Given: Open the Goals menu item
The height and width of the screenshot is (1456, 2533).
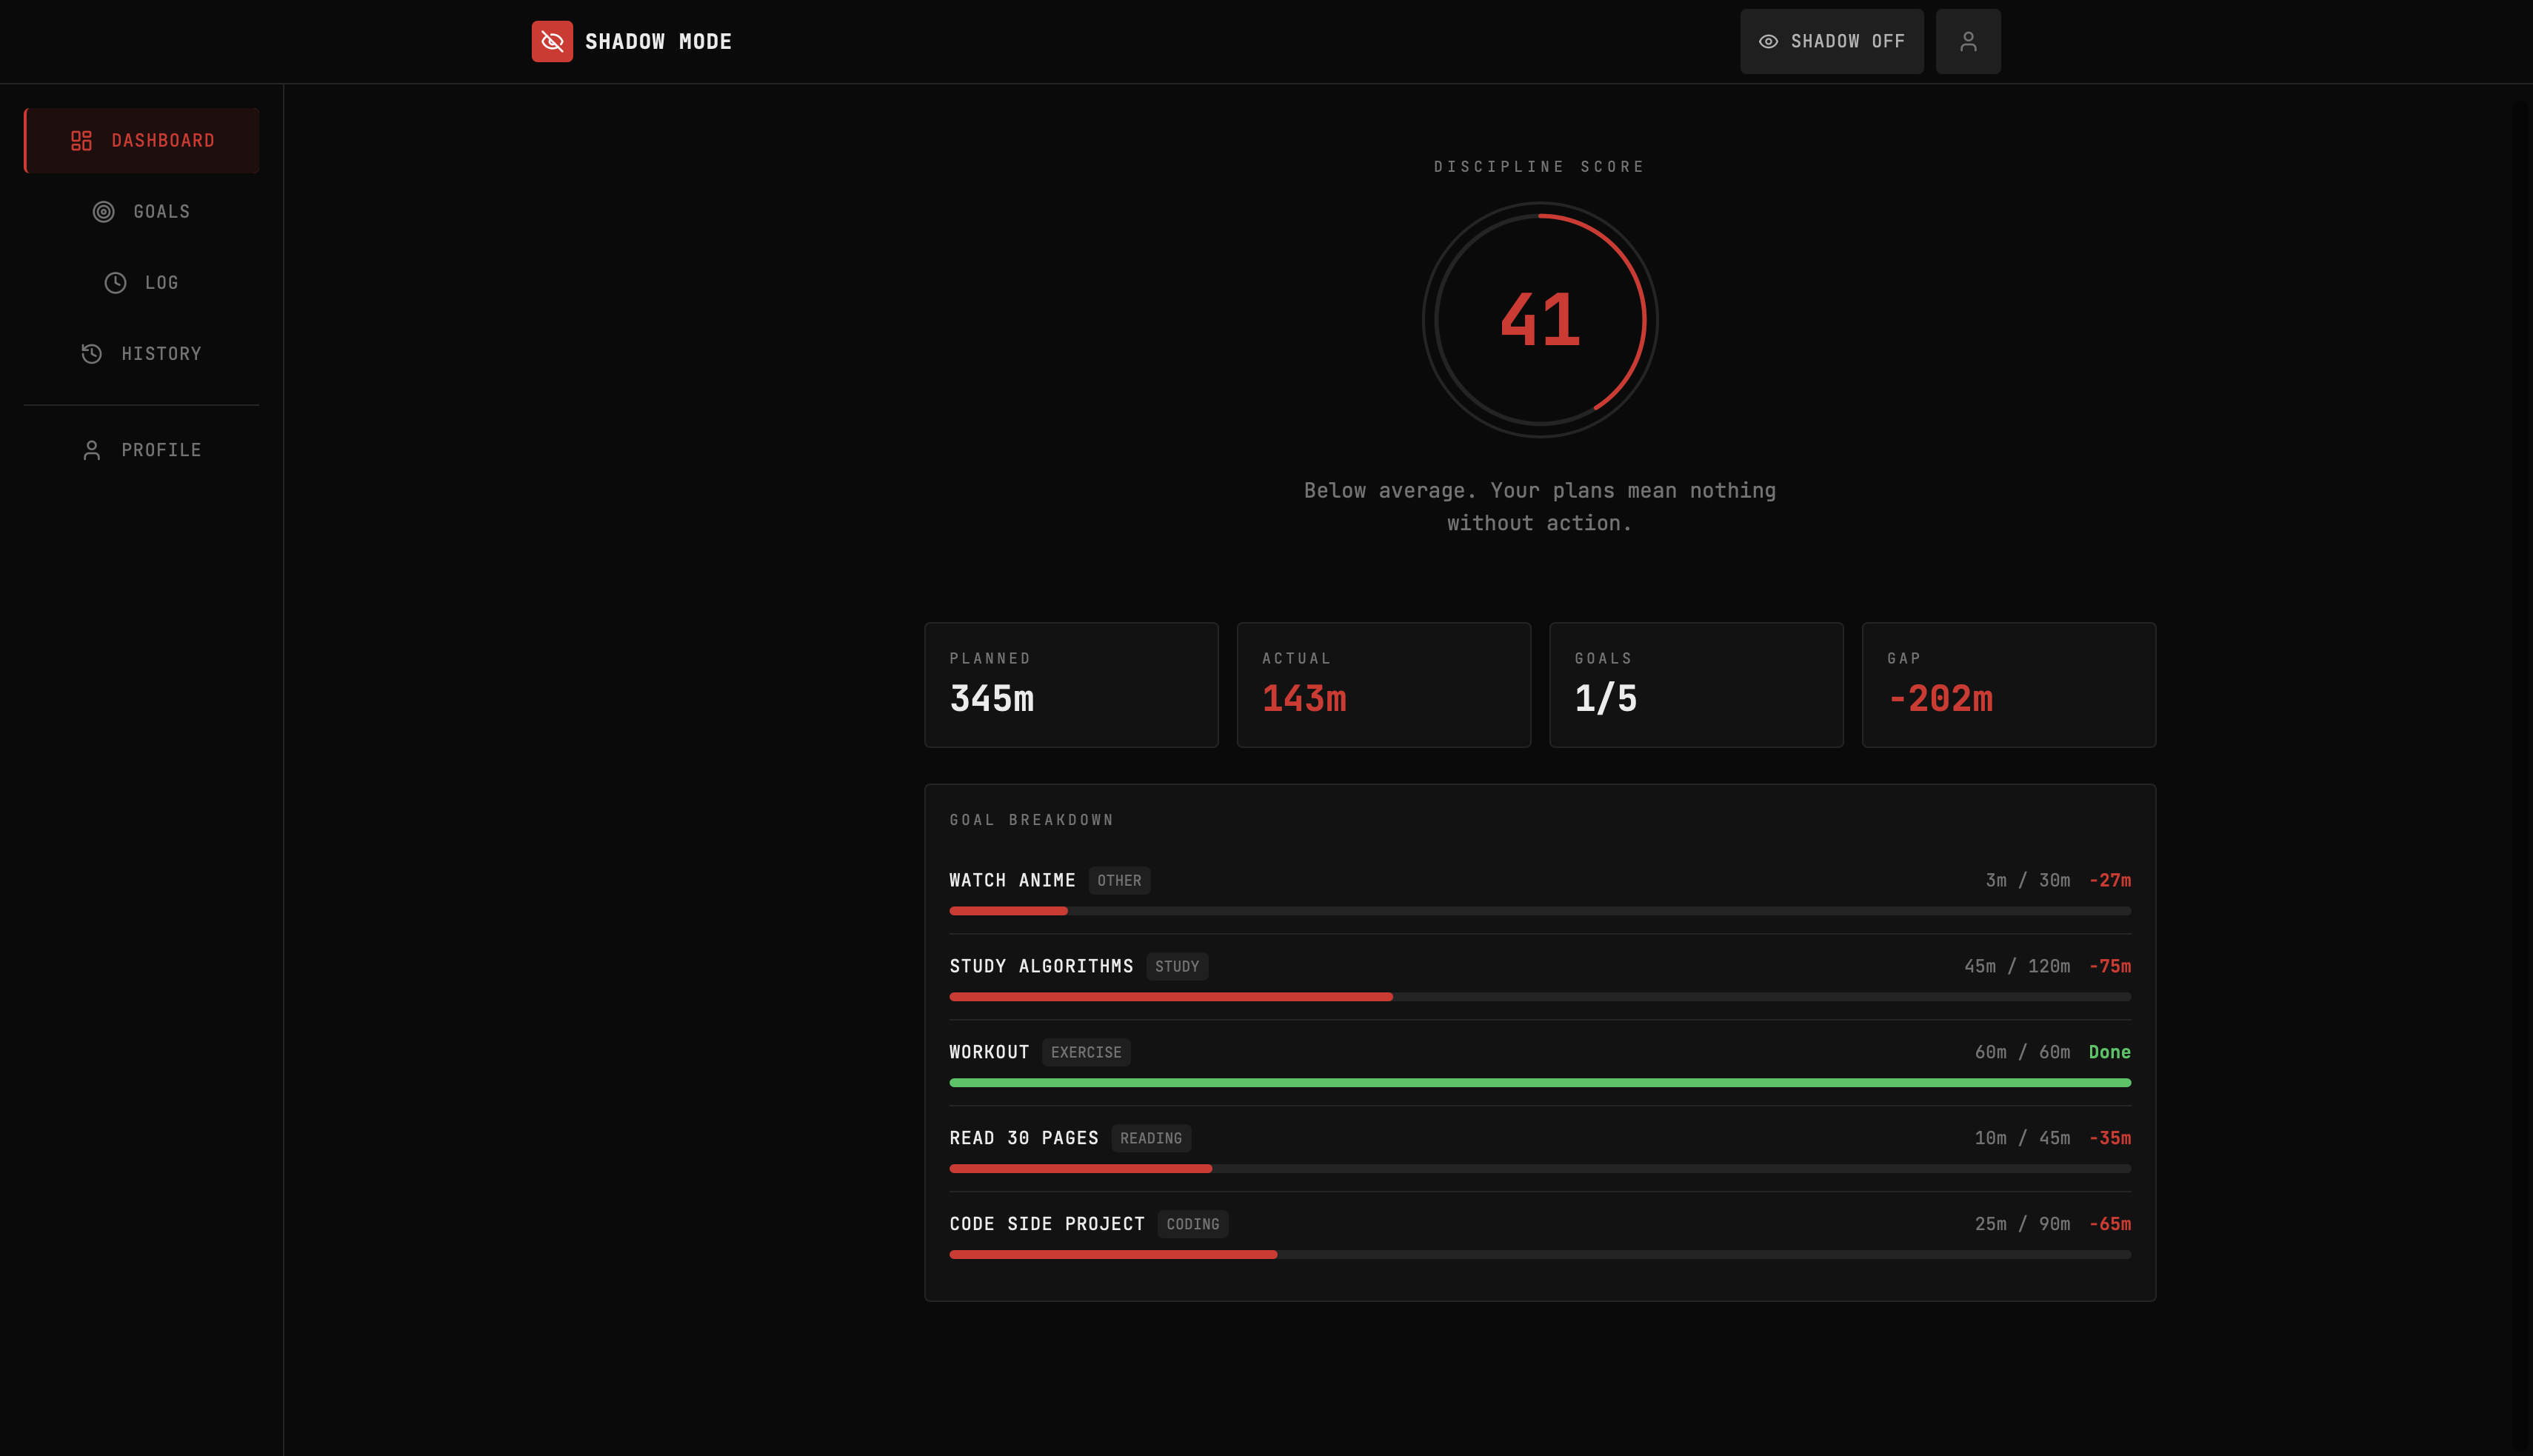Looking at the screenshot, I should pos(161,212).
